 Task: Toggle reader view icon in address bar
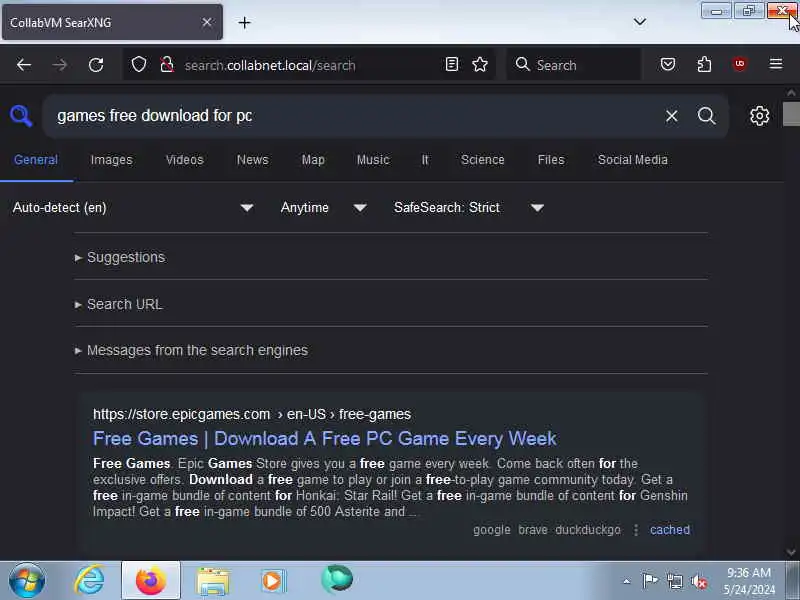pyautogui.click(x=452, y=64)
